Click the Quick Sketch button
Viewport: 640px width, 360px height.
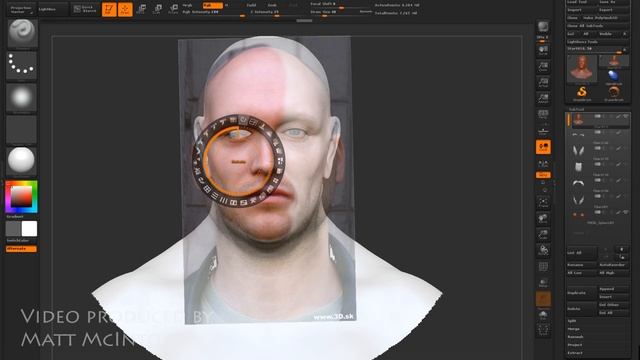[x=85, y=9]
